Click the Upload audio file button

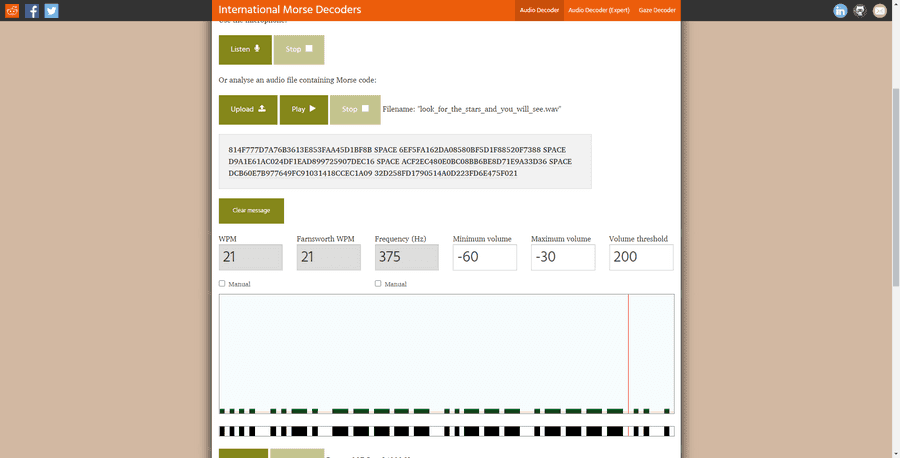coord(248,109)
